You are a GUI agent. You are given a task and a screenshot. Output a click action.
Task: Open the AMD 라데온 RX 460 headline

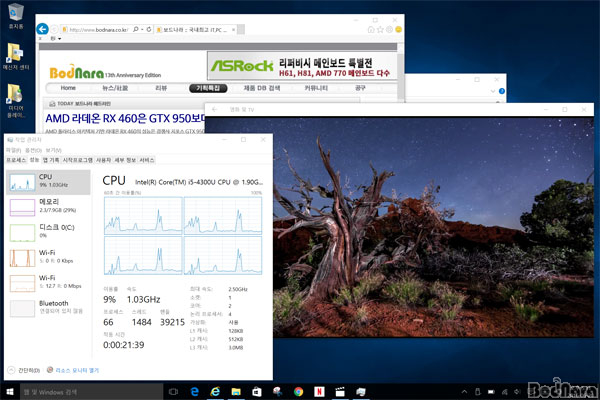[x=125, y=118]
